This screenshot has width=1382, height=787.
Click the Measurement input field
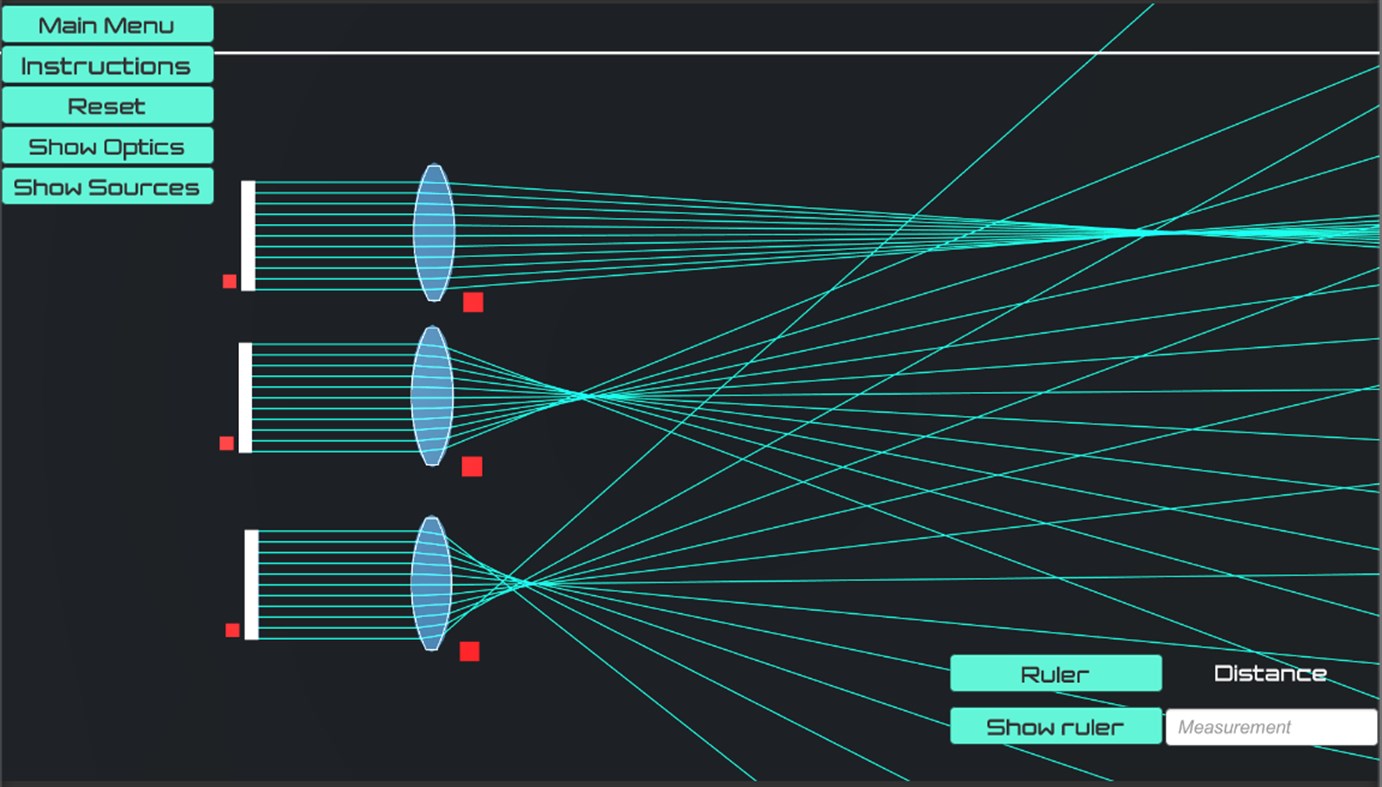tap(1271, 726)
